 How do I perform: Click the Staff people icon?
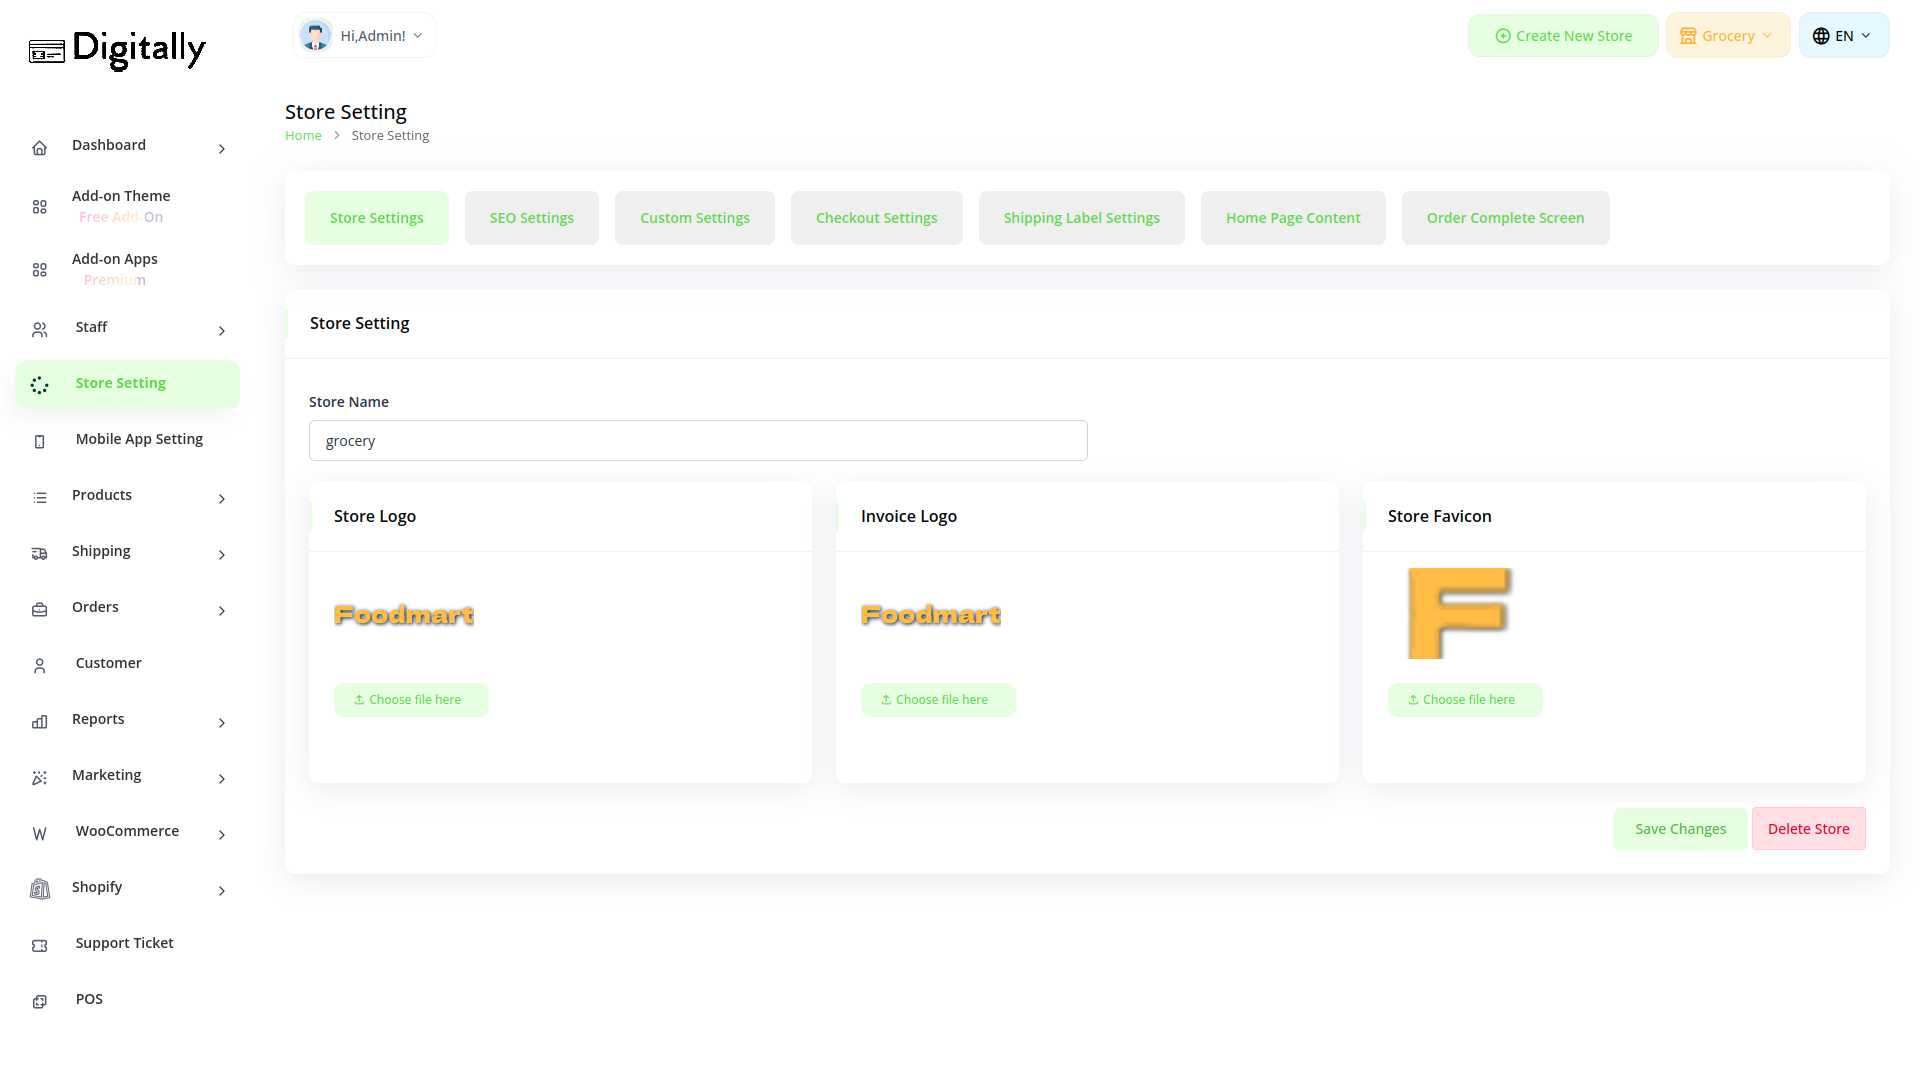(x=40, y=330)
